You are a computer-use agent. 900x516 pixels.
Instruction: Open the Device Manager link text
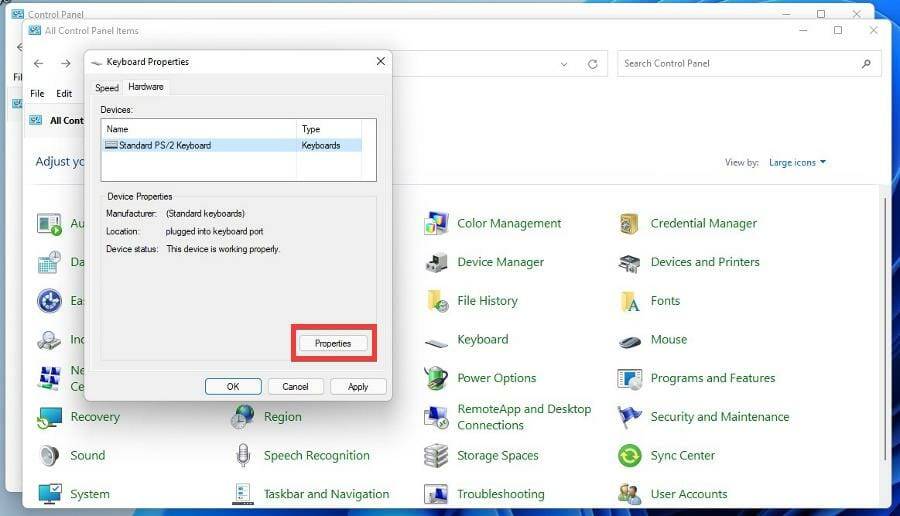(x=501, y=262)
